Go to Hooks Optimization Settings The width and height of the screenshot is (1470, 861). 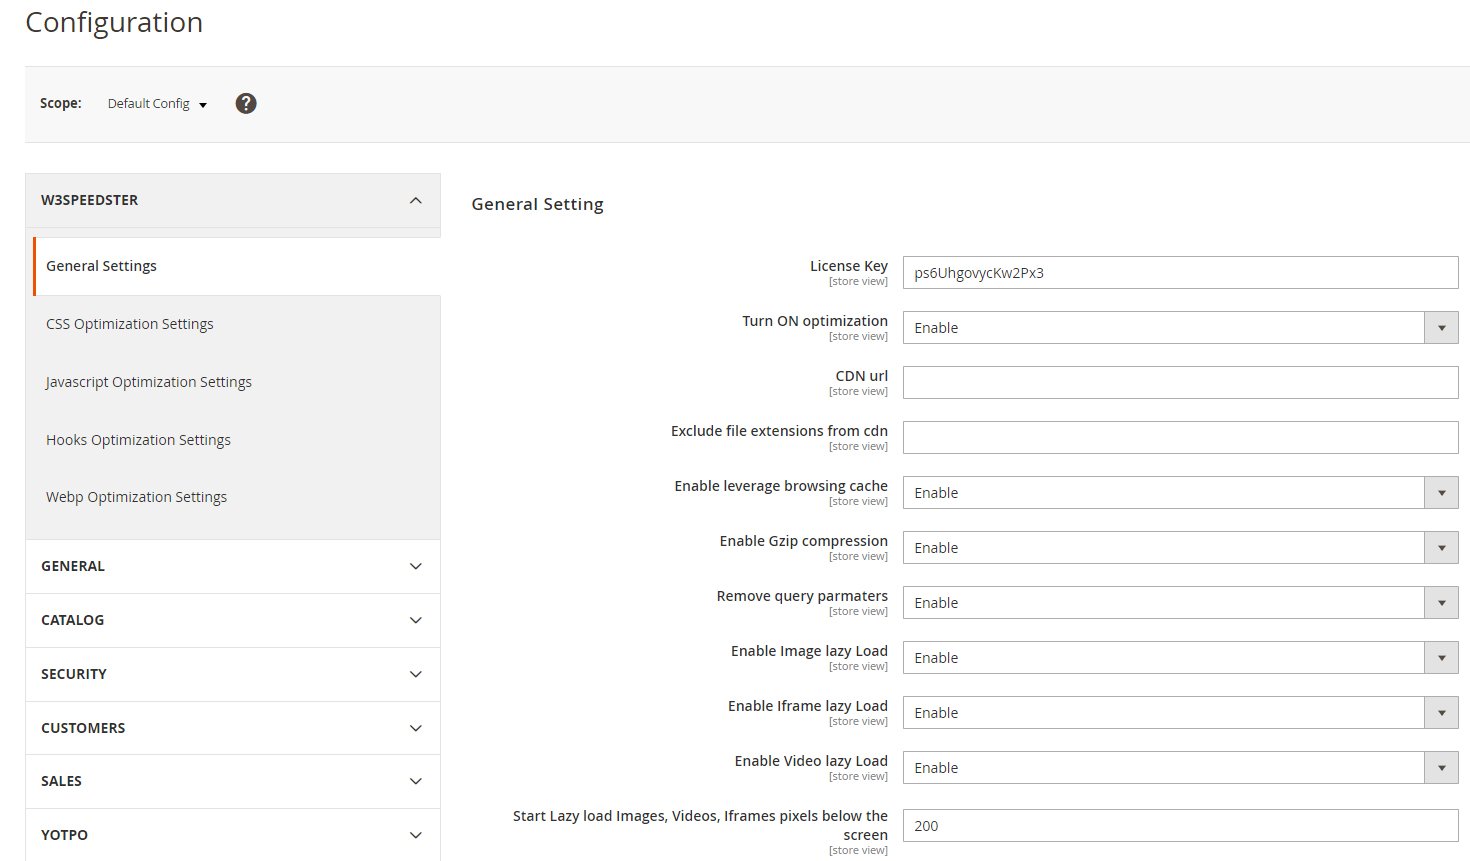click(138, 440)
